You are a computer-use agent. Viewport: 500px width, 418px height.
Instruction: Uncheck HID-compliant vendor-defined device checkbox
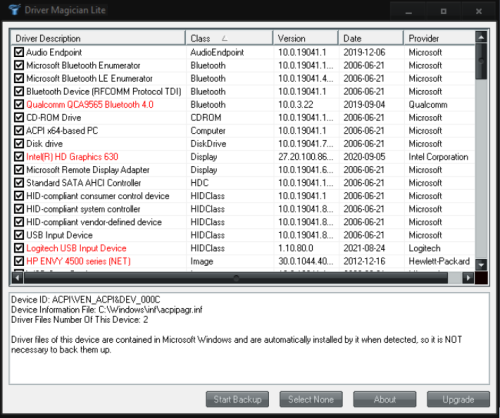pos(19,222)
